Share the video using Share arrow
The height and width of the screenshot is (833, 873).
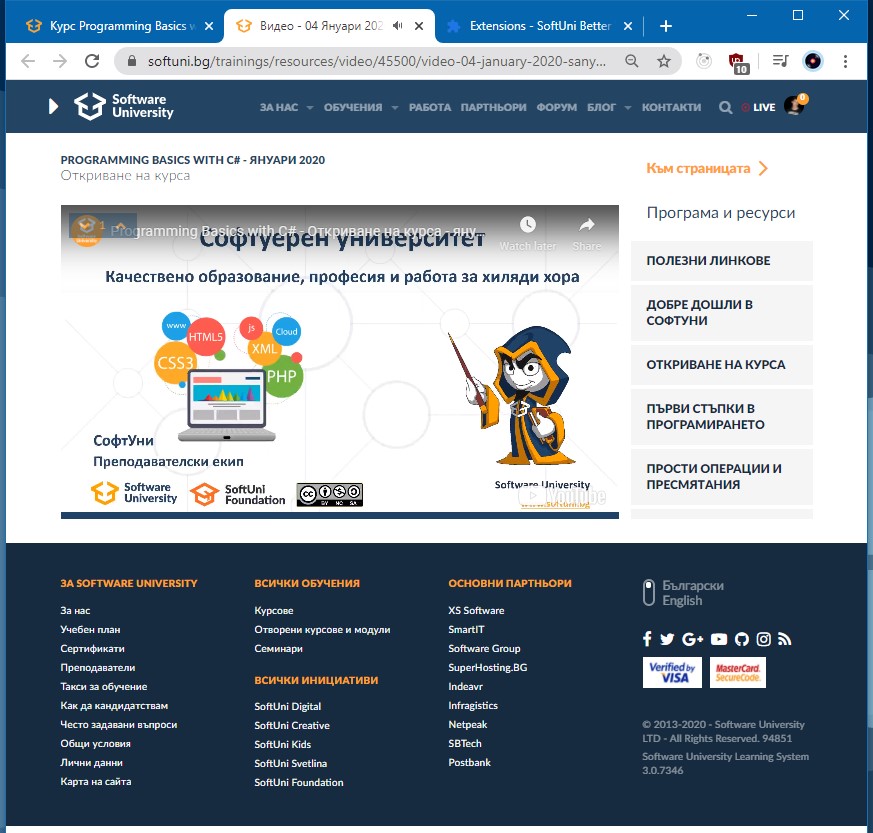point(587,225)
